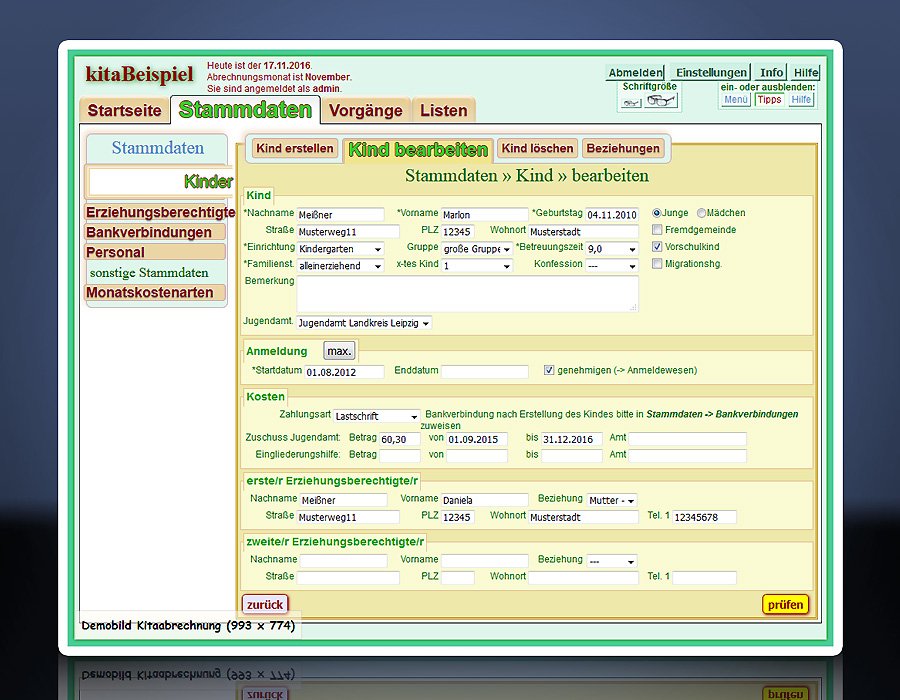The width and height of the screenshot is (900, 700).
Task: Click the Stammdaten -> Bankverbindungen link text
Action: [x=722, y=414]
